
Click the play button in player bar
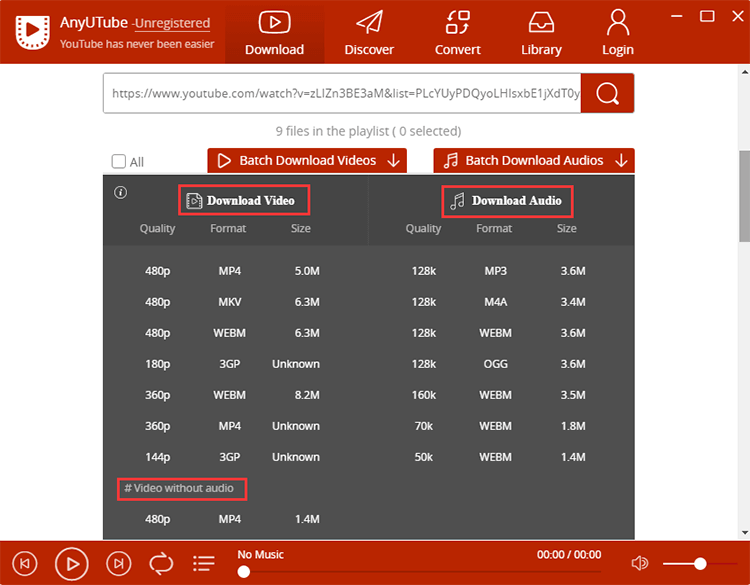pos(72,563)
